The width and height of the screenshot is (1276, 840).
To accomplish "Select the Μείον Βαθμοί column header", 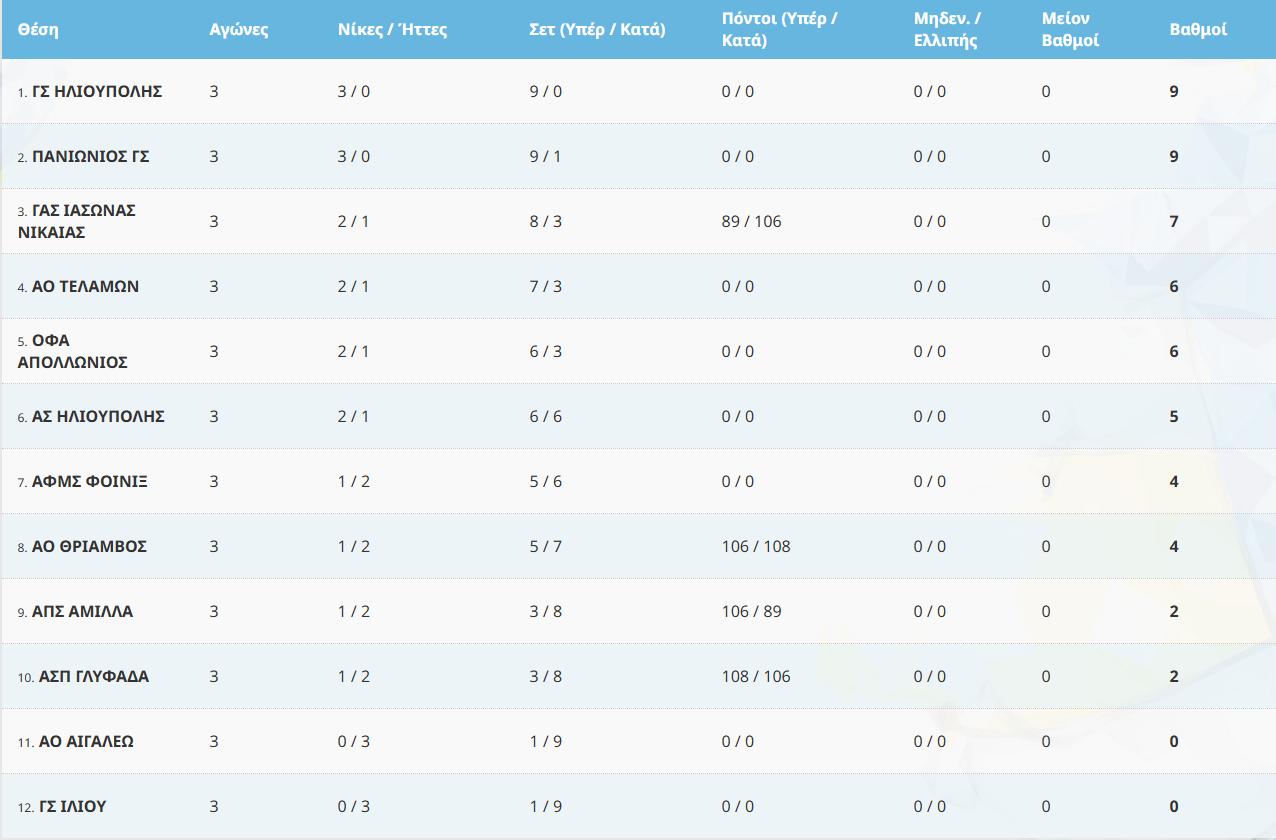I will click(x=1070, y=29).
